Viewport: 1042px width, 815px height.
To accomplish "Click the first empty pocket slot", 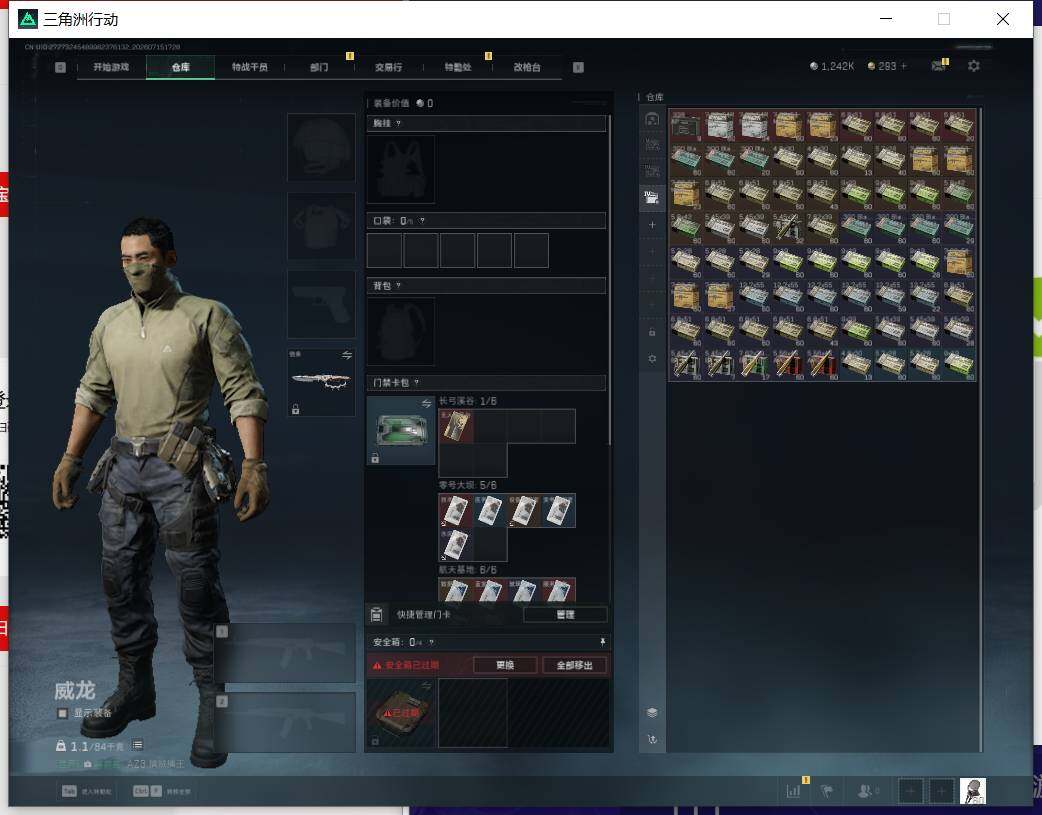I will (x=384, y=251).
